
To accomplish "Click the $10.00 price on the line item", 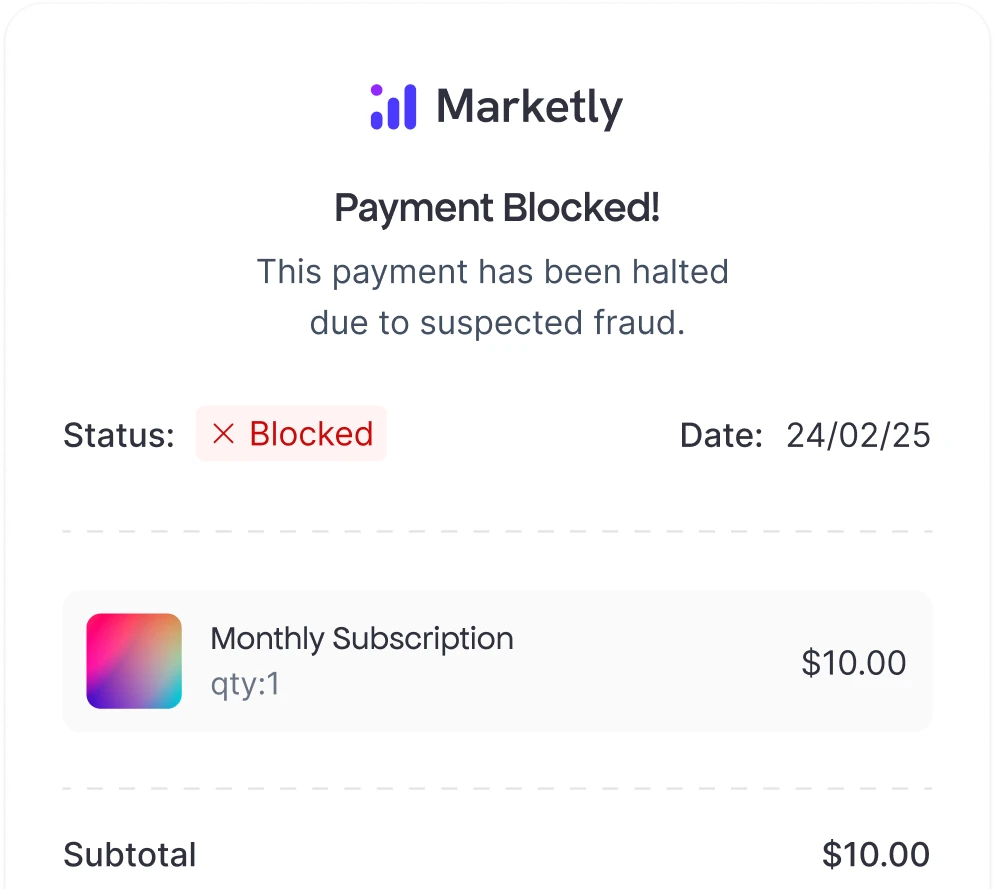I will coord(853,662).
